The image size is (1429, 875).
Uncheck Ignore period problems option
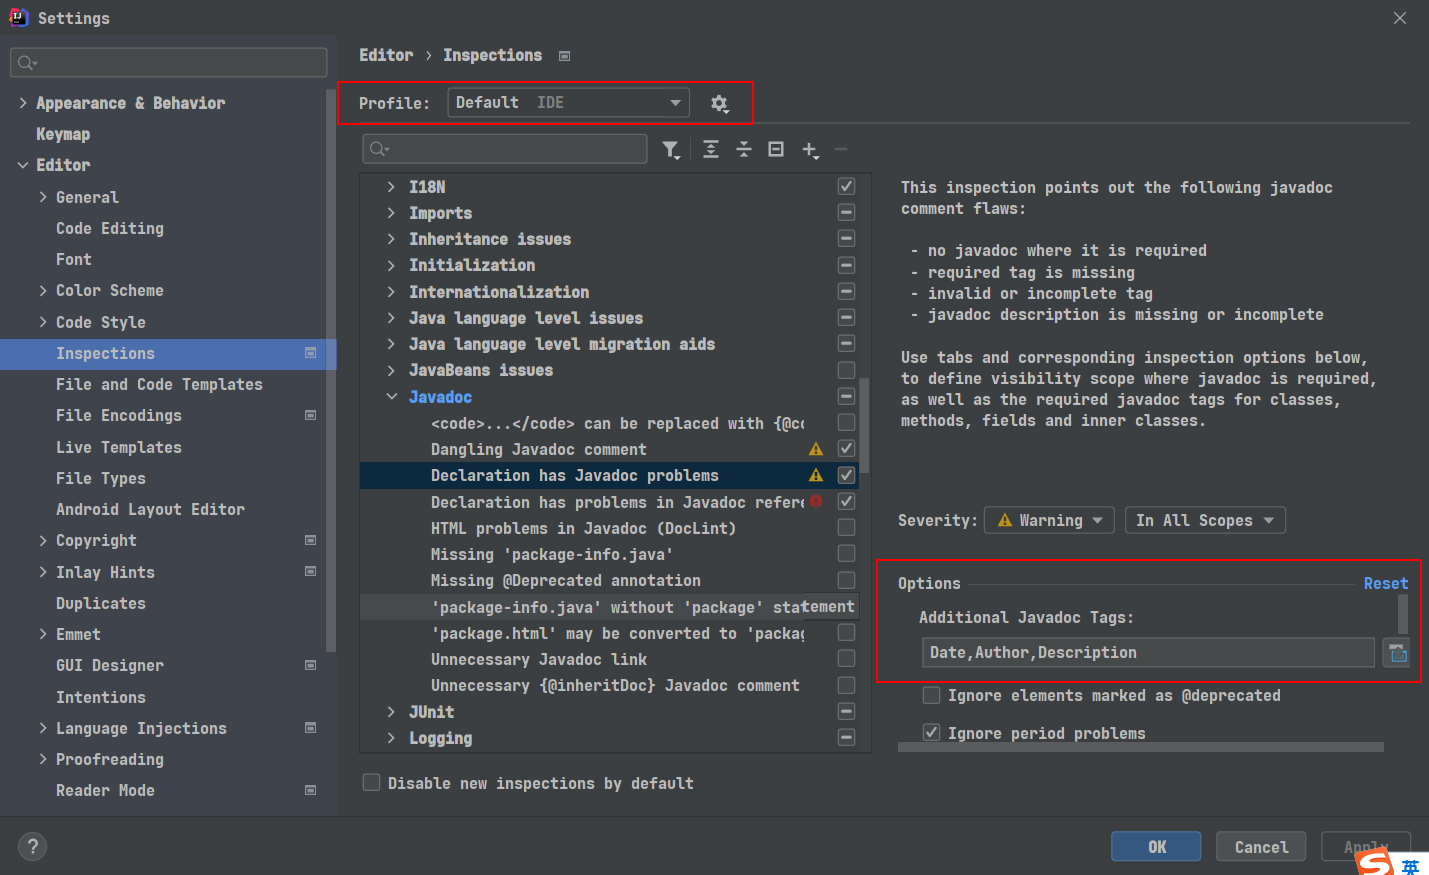(931, 733)
